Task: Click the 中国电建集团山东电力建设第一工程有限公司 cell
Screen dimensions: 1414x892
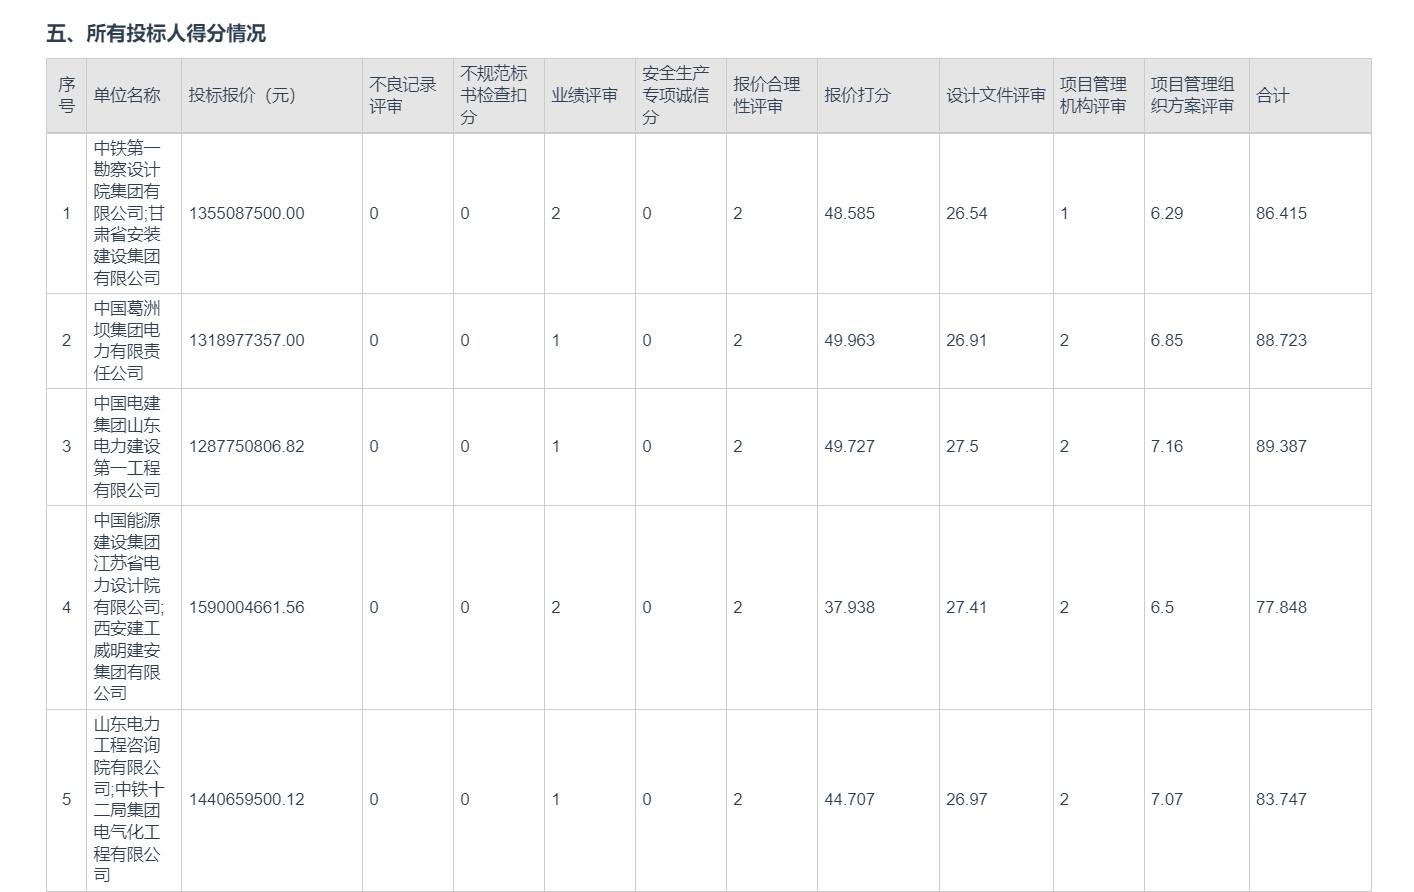Action: (x=127, y=447)
